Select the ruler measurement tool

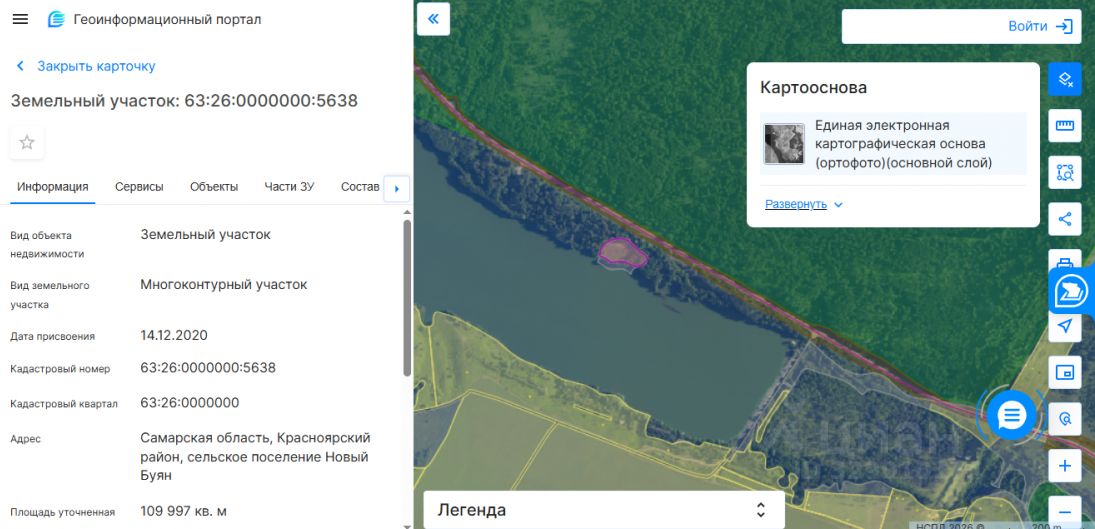pyautogui.click(x=1065, y=126)
